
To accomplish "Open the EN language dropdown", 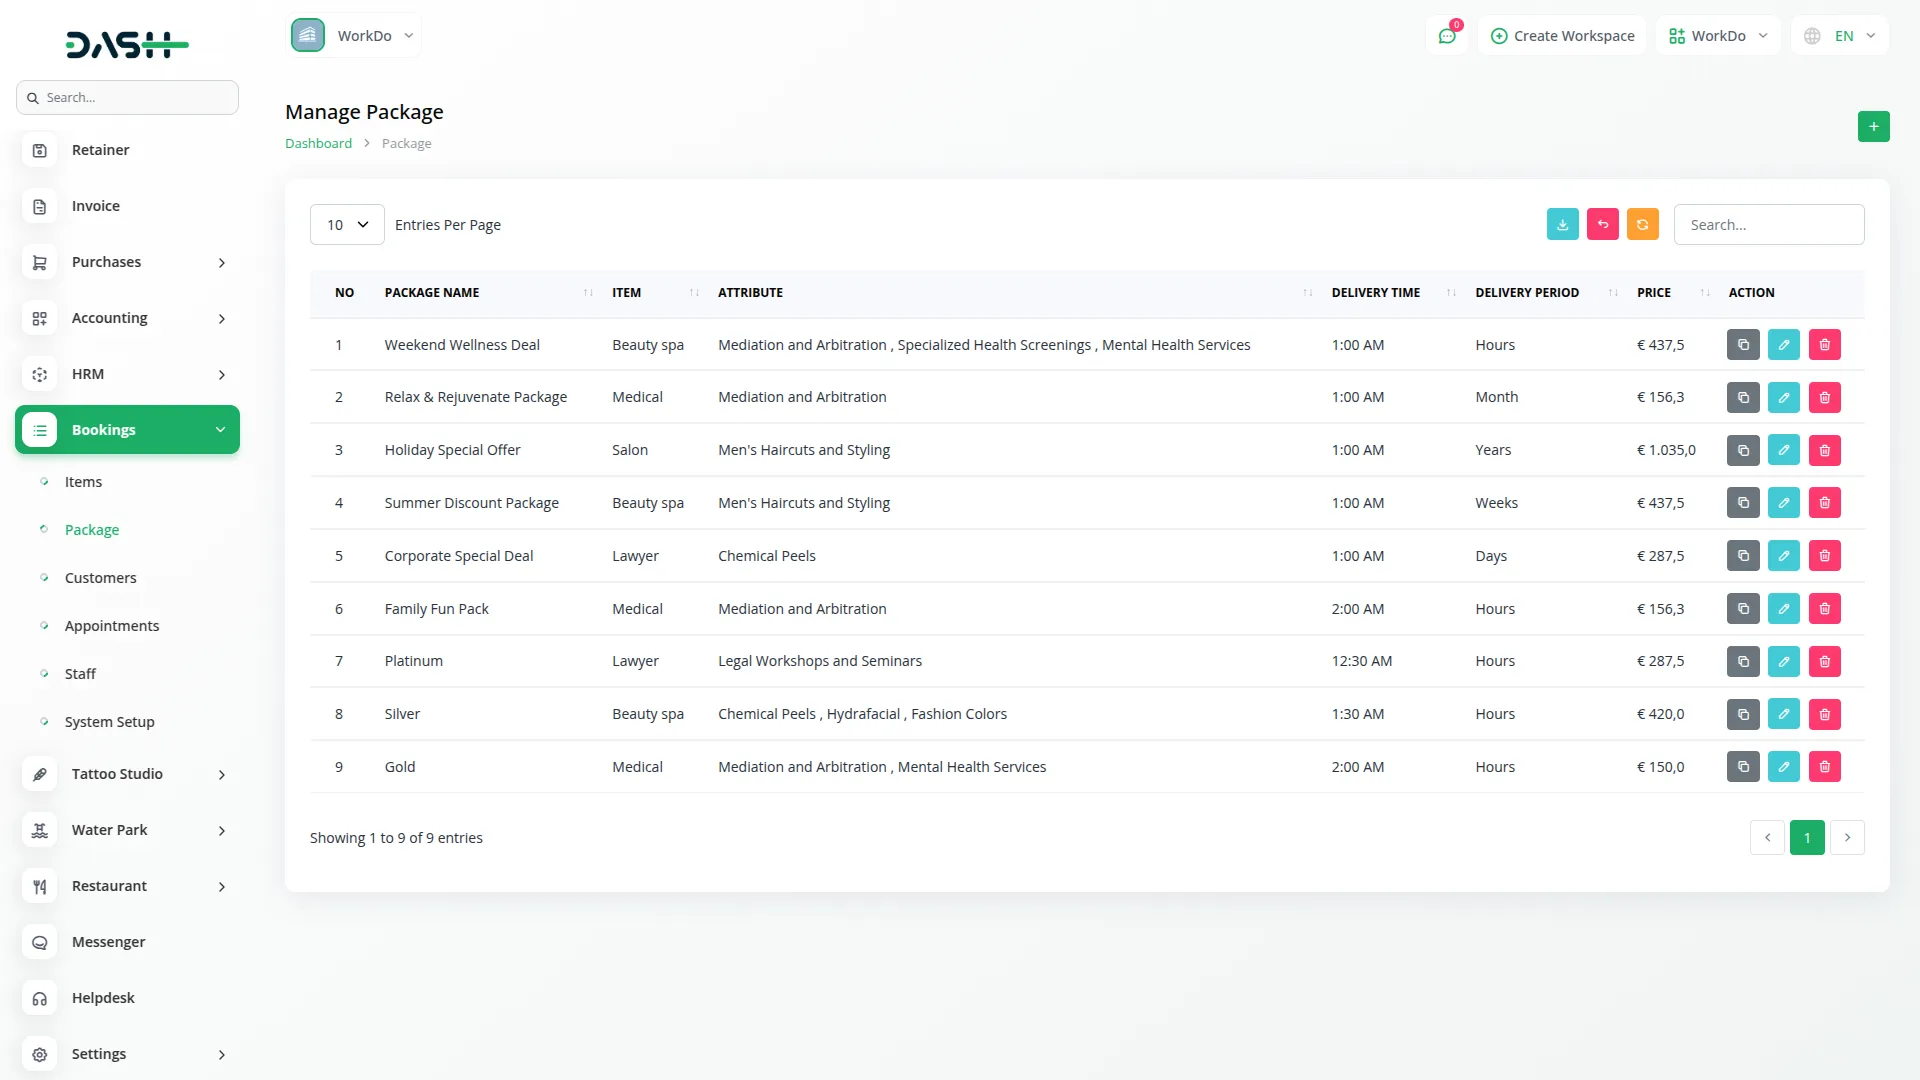I will pos(1840,36).
